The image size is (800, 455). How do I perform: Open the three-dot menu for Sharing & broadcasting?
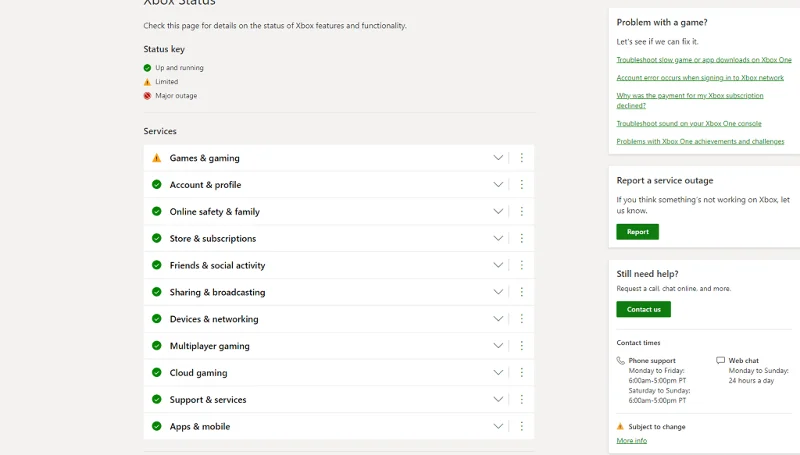pos(521,292)
